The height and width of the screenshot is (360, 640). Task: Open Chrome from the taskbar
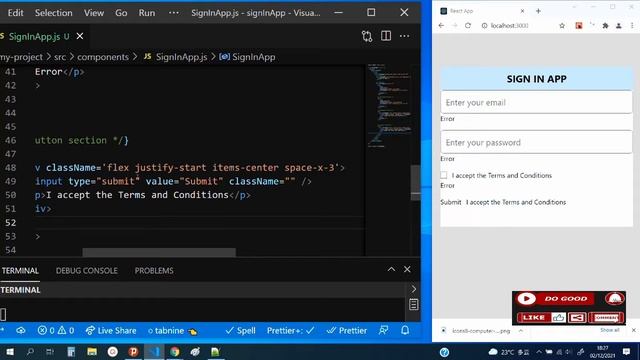pyautogui.click(x=175, y=351)
